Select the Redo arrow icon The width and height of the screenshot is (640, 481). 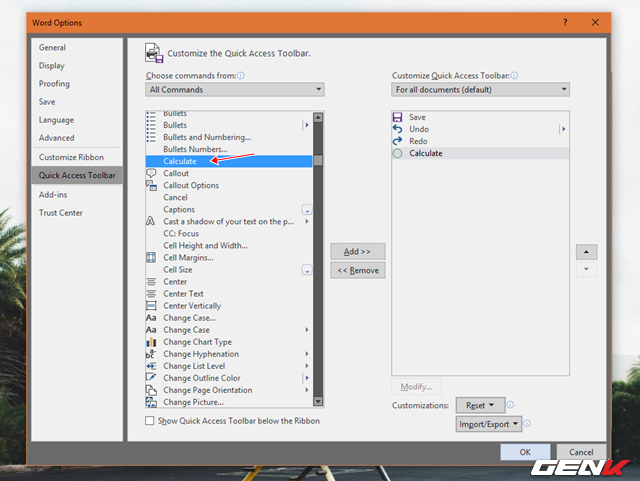point(397,141)
